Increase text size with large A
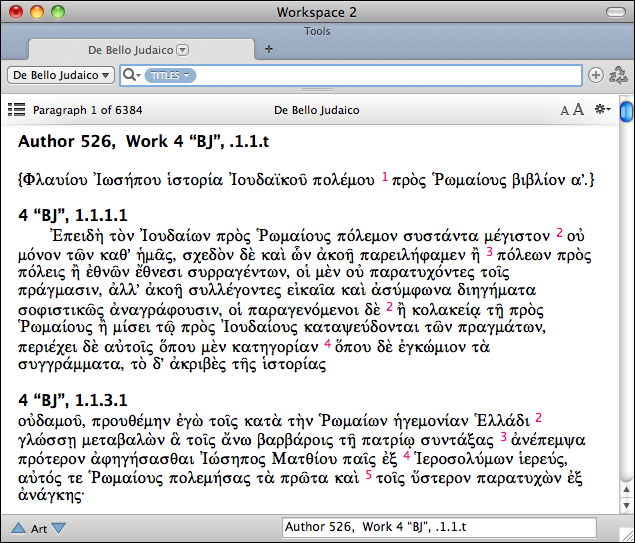The image size is (635, 543). (578, 109)
